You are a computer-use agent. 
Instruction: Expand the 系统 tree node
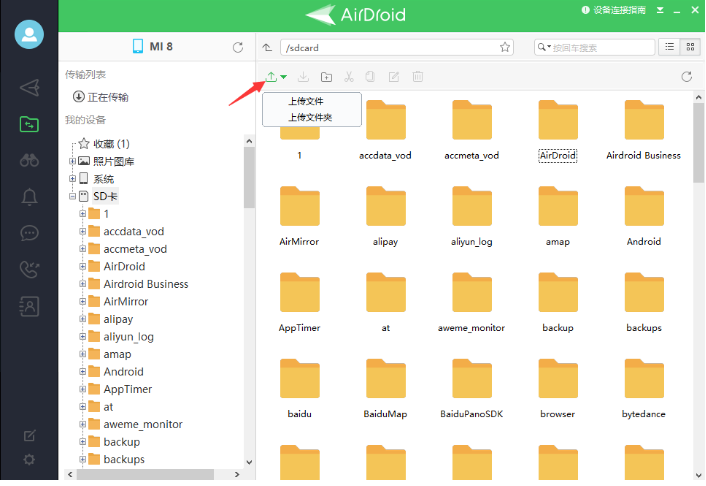[72, 179]
